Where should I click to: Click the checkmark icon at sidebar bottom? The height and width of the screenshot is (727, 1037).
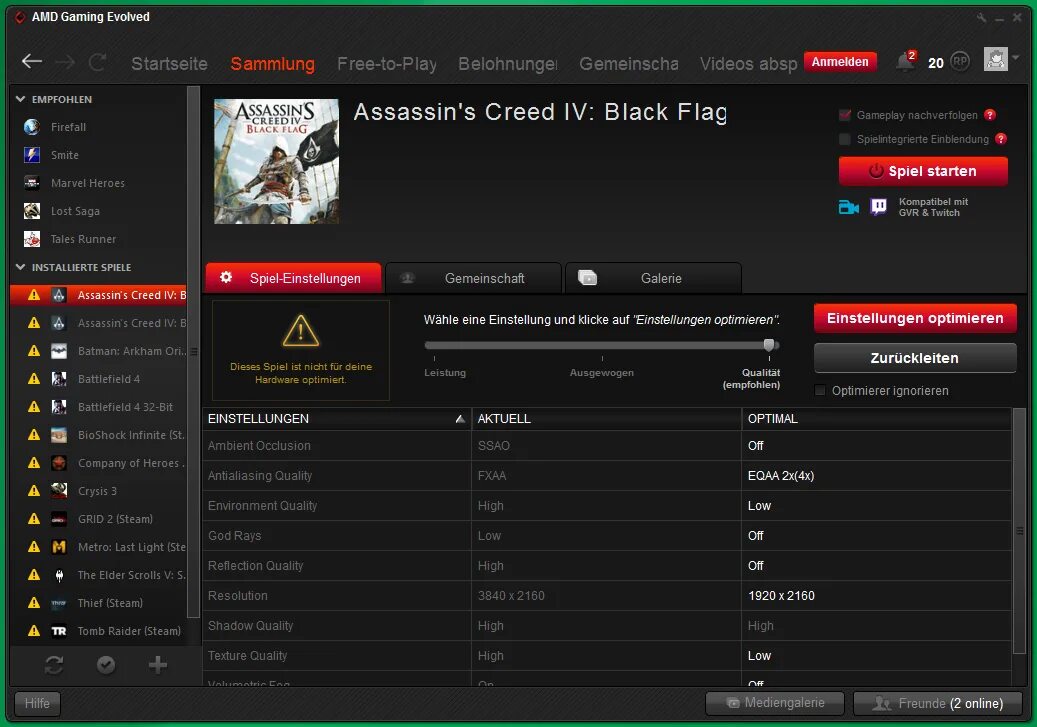tap(106, 665)
